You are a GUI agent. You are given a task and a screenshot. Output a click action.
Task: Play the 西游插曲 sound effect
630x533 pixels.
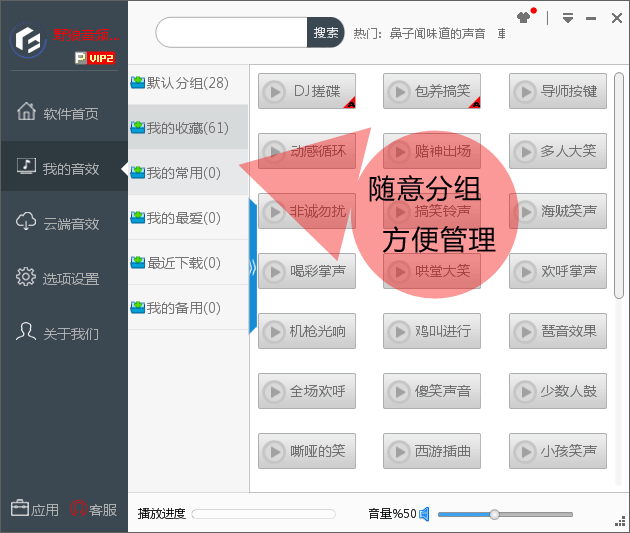click(x=432, y=451)
